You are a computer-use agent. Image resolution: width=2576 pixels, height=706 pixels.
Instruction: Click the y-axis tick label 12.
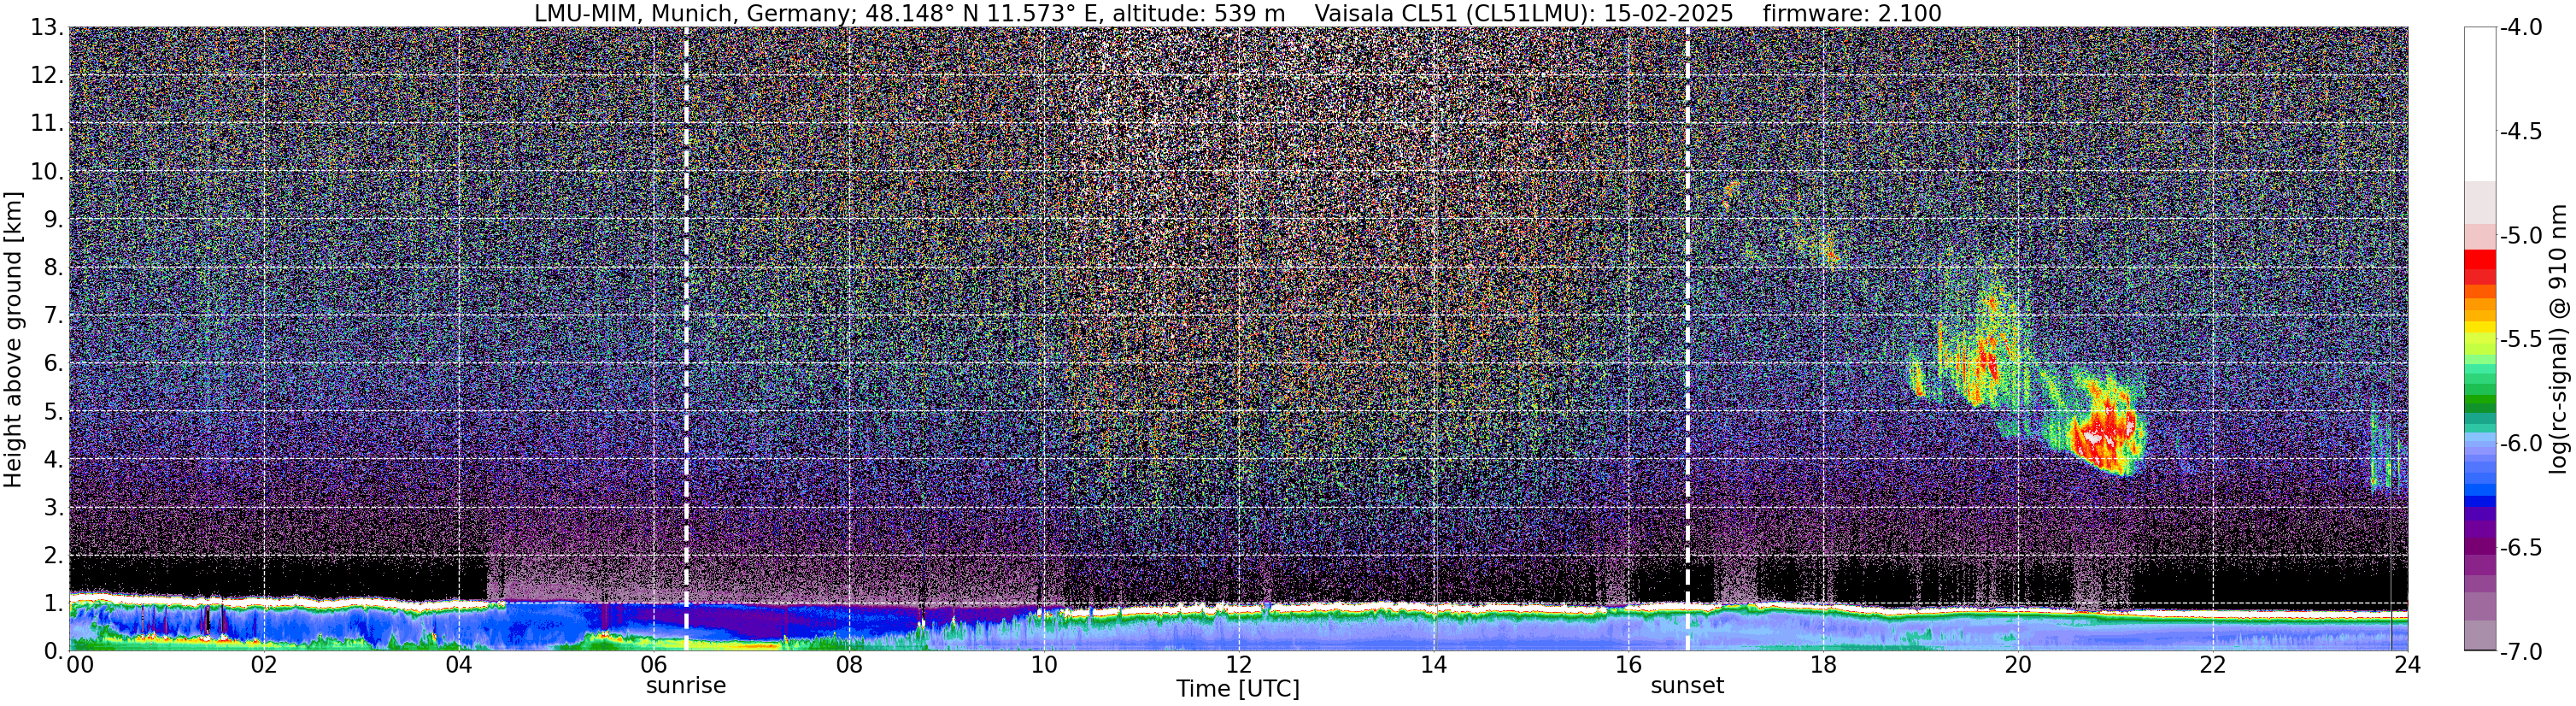46,76
